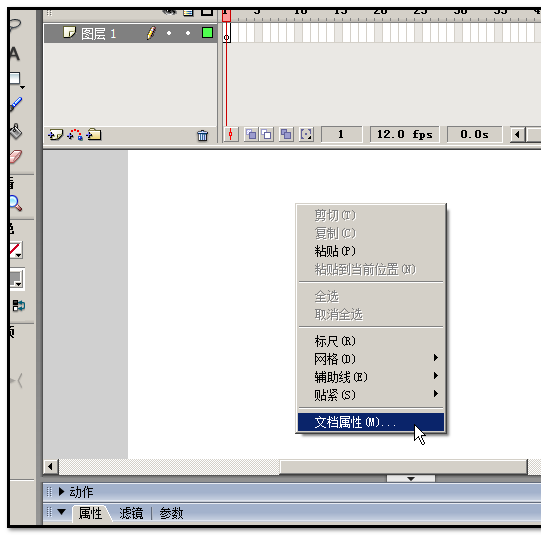The height and width of the screenshot is (535, 541).
Task: Switch to the 滤镜 tab
Action: click(131, 513)
